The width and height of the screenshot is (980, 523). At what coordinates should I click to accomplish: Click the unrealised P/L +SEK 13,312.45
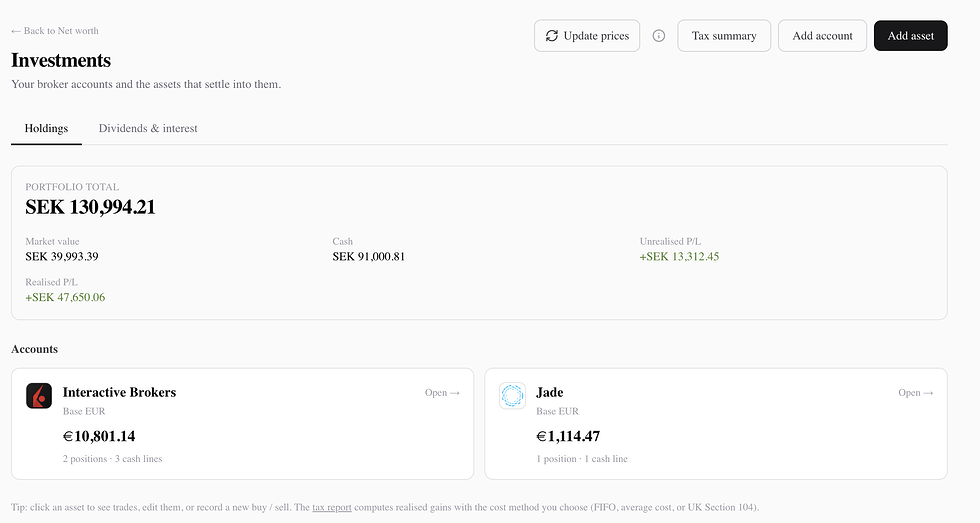point(679,256)
